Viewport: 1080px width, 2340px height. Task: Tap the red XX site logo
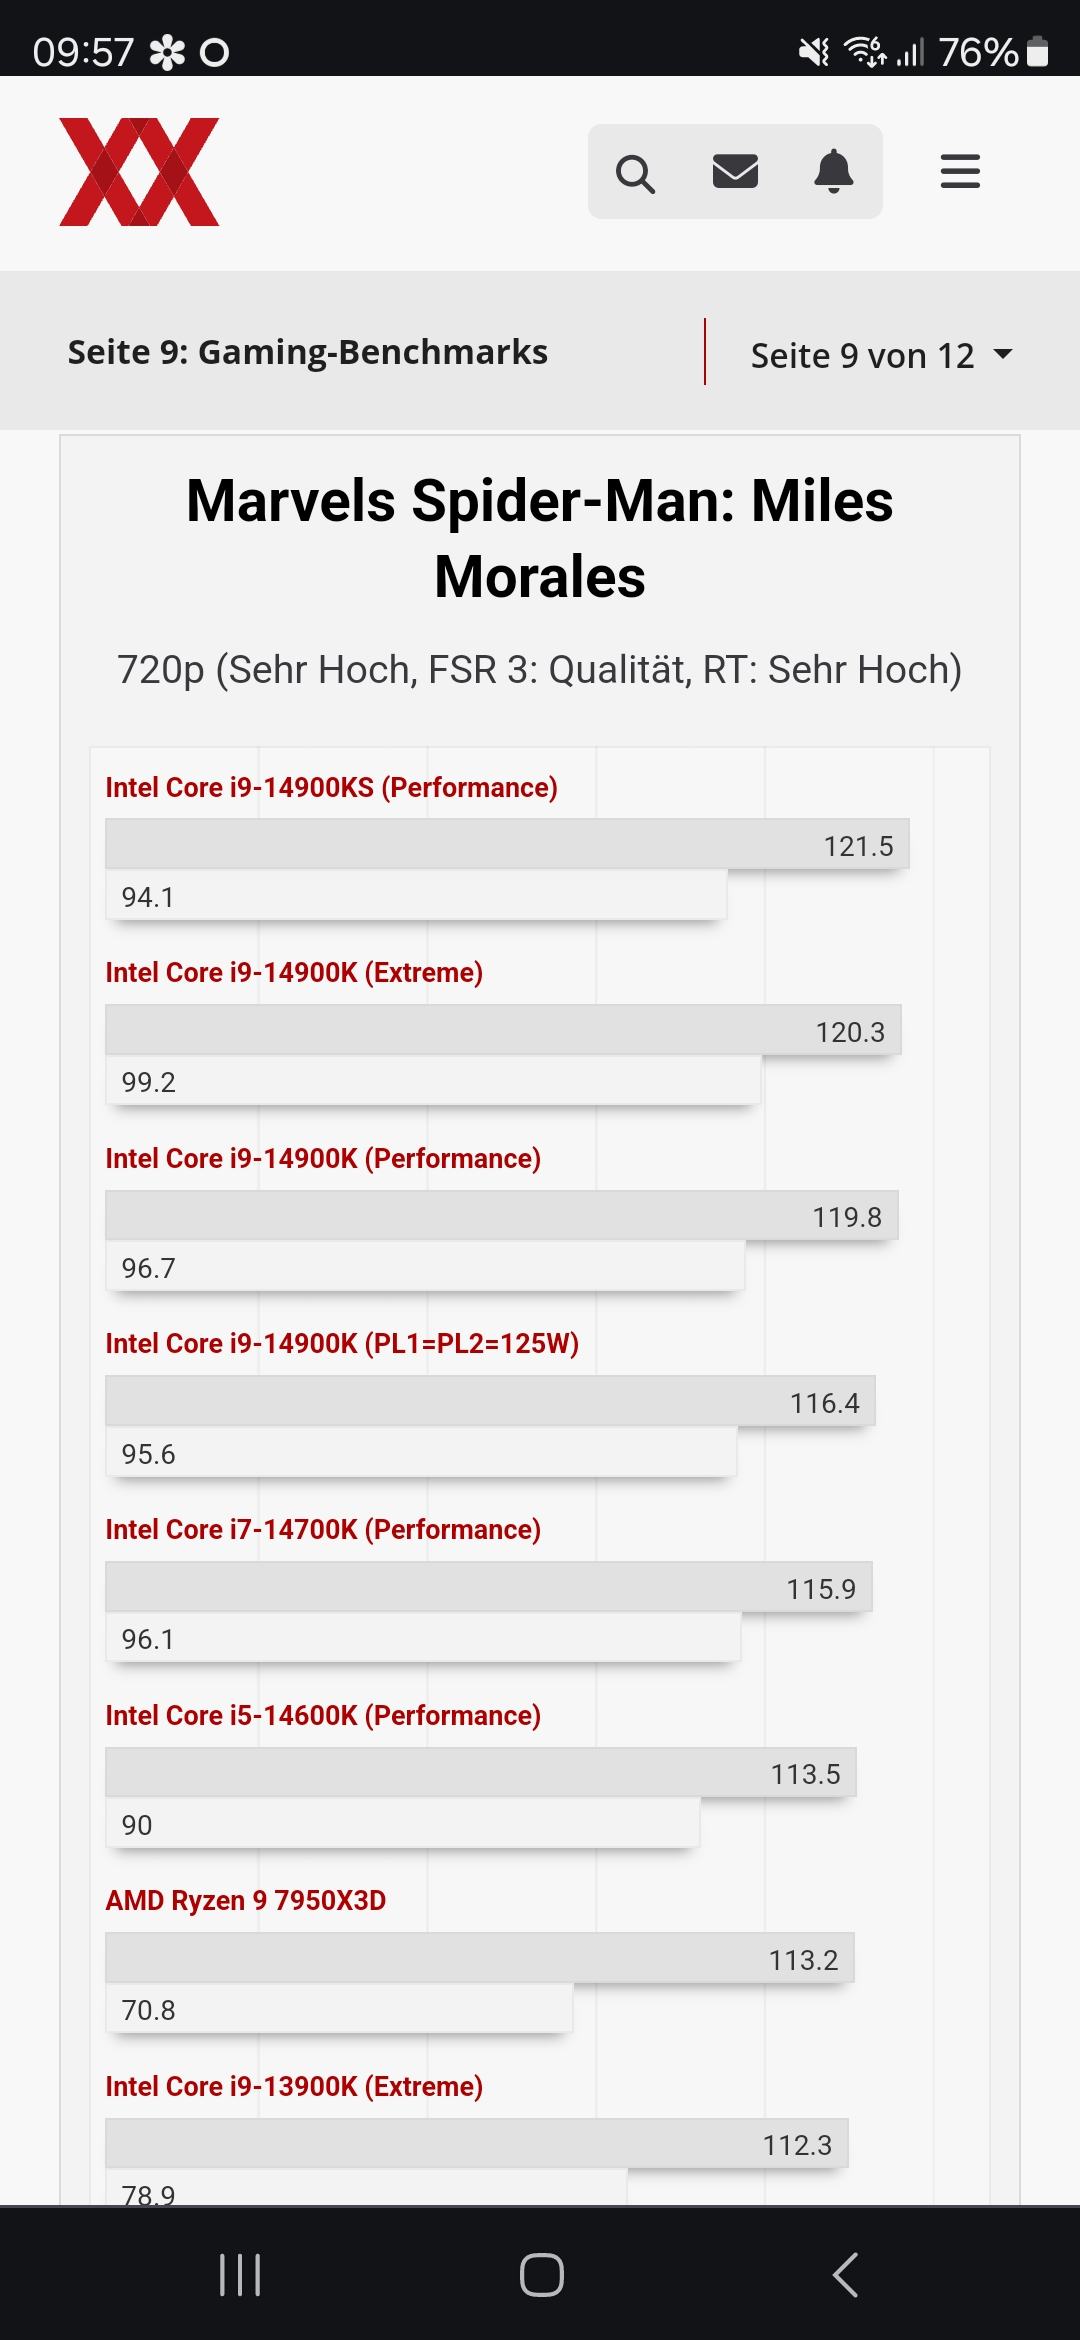139,172
